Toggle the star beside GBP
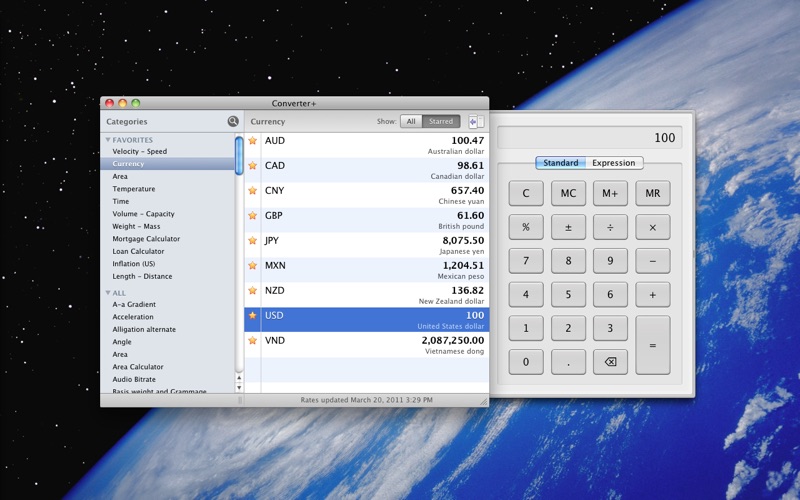This screenshot has height=500, width=800. point(253,216)
